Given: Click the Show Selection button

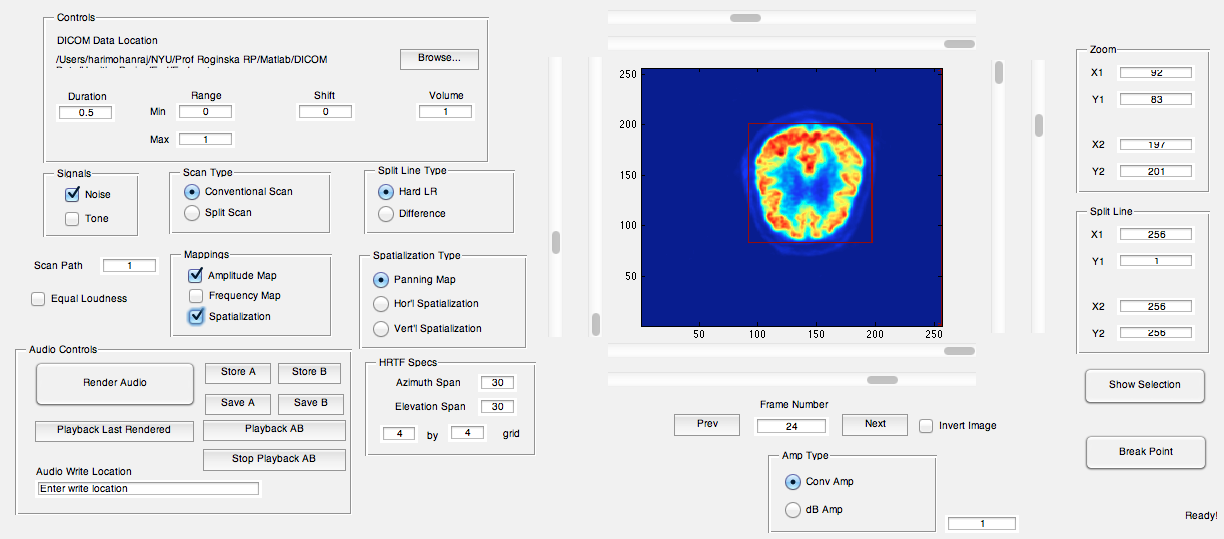Looking at the screenshot, I should [x=1144, y=385].
